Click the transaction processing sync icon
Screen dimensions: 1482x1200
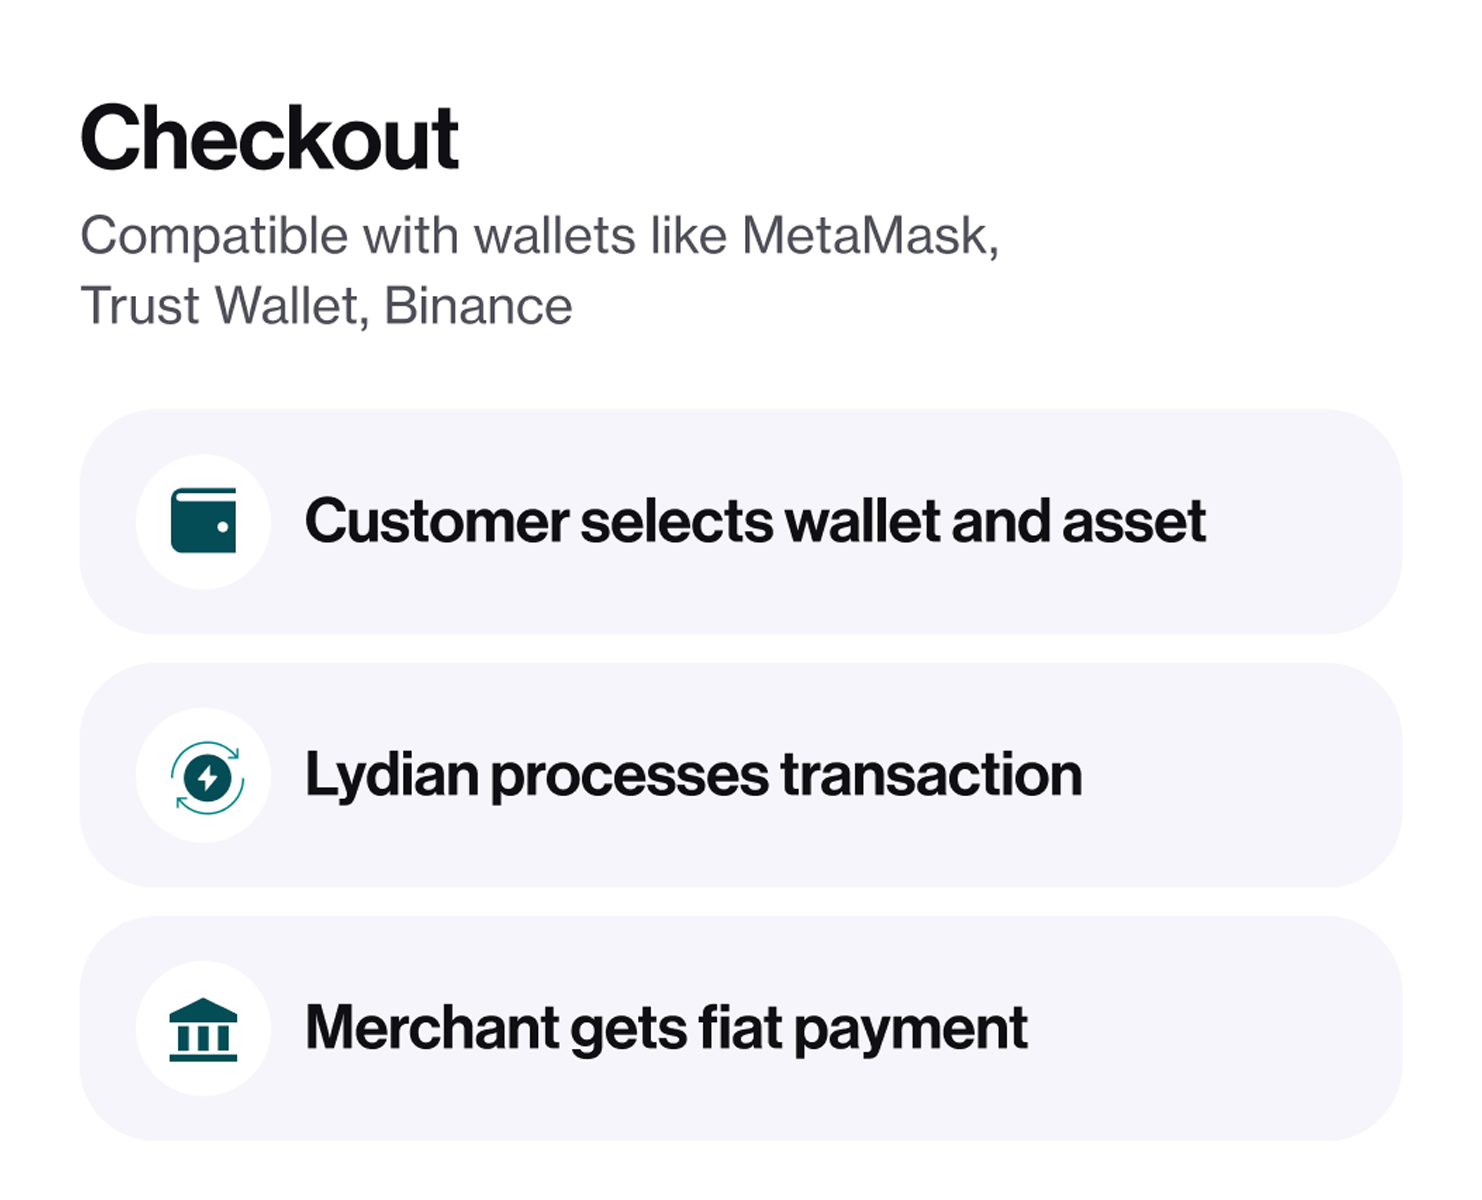(x=207, y=777)
